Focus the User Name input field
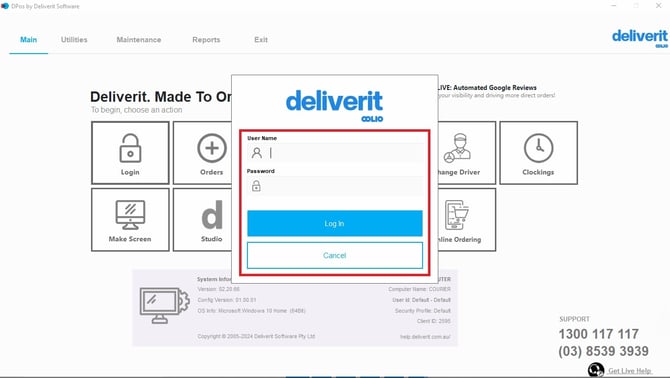Screen dimensions: 670x378 [335, 153]
